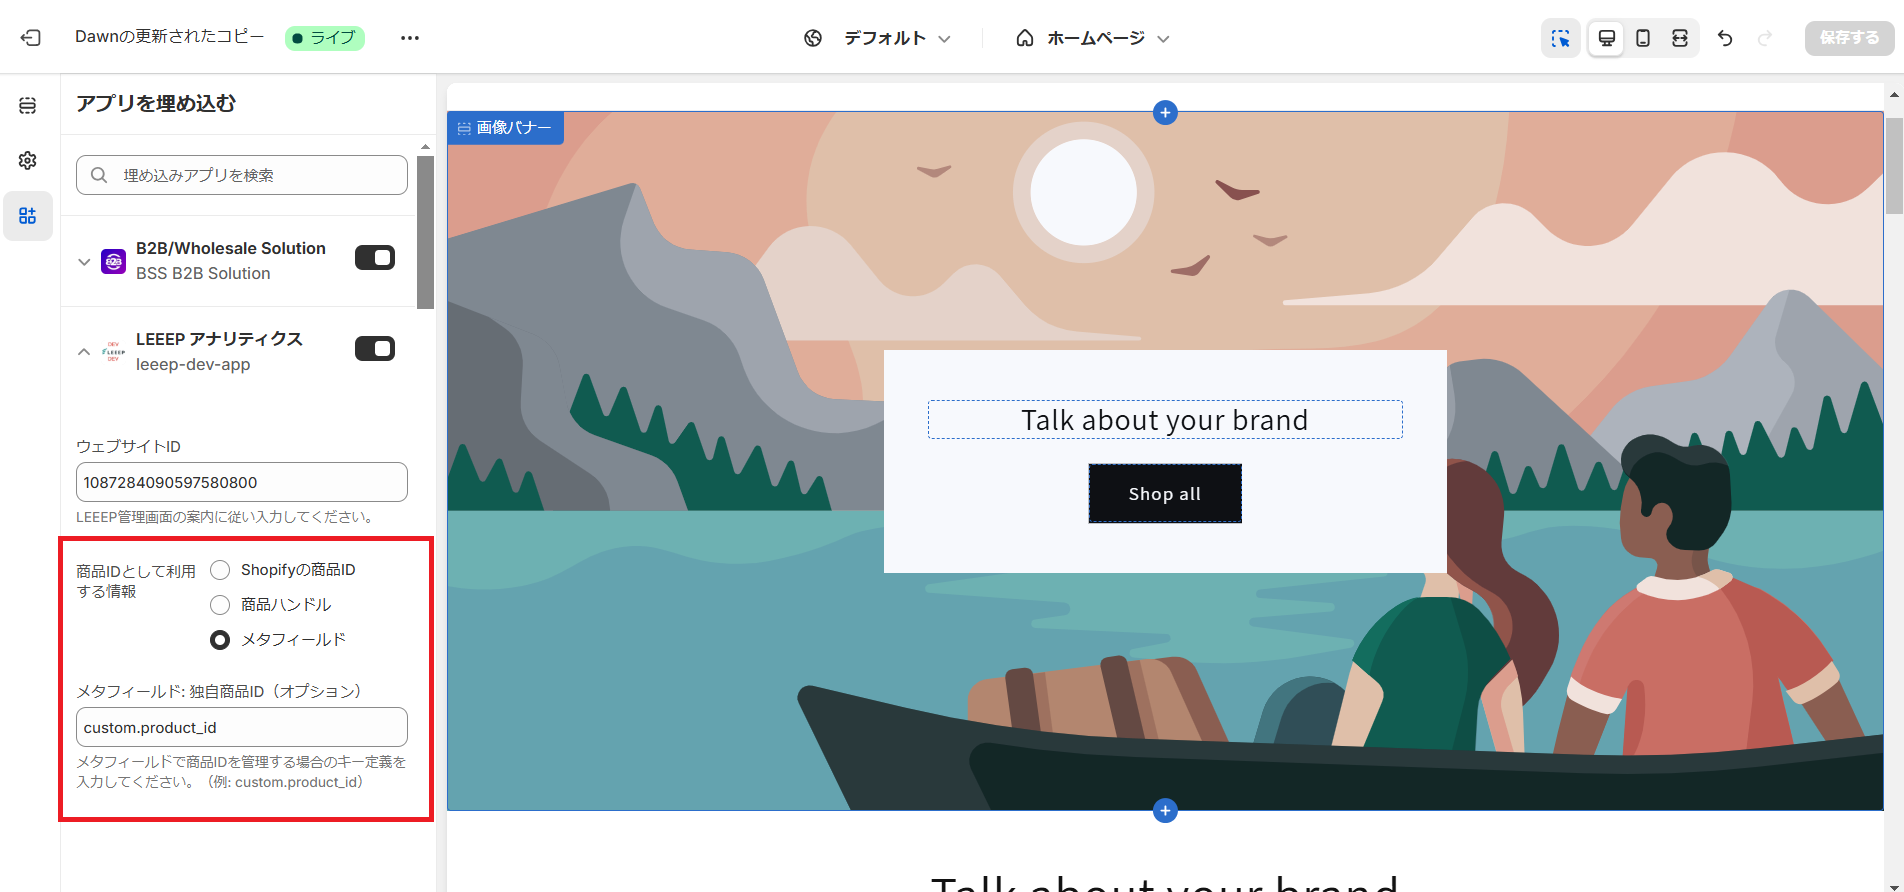Image resolution: width=1904 pixels, height=892 pixels.
Task: Open the three-dot more actions menu
Action: click(x=410, y=38)
